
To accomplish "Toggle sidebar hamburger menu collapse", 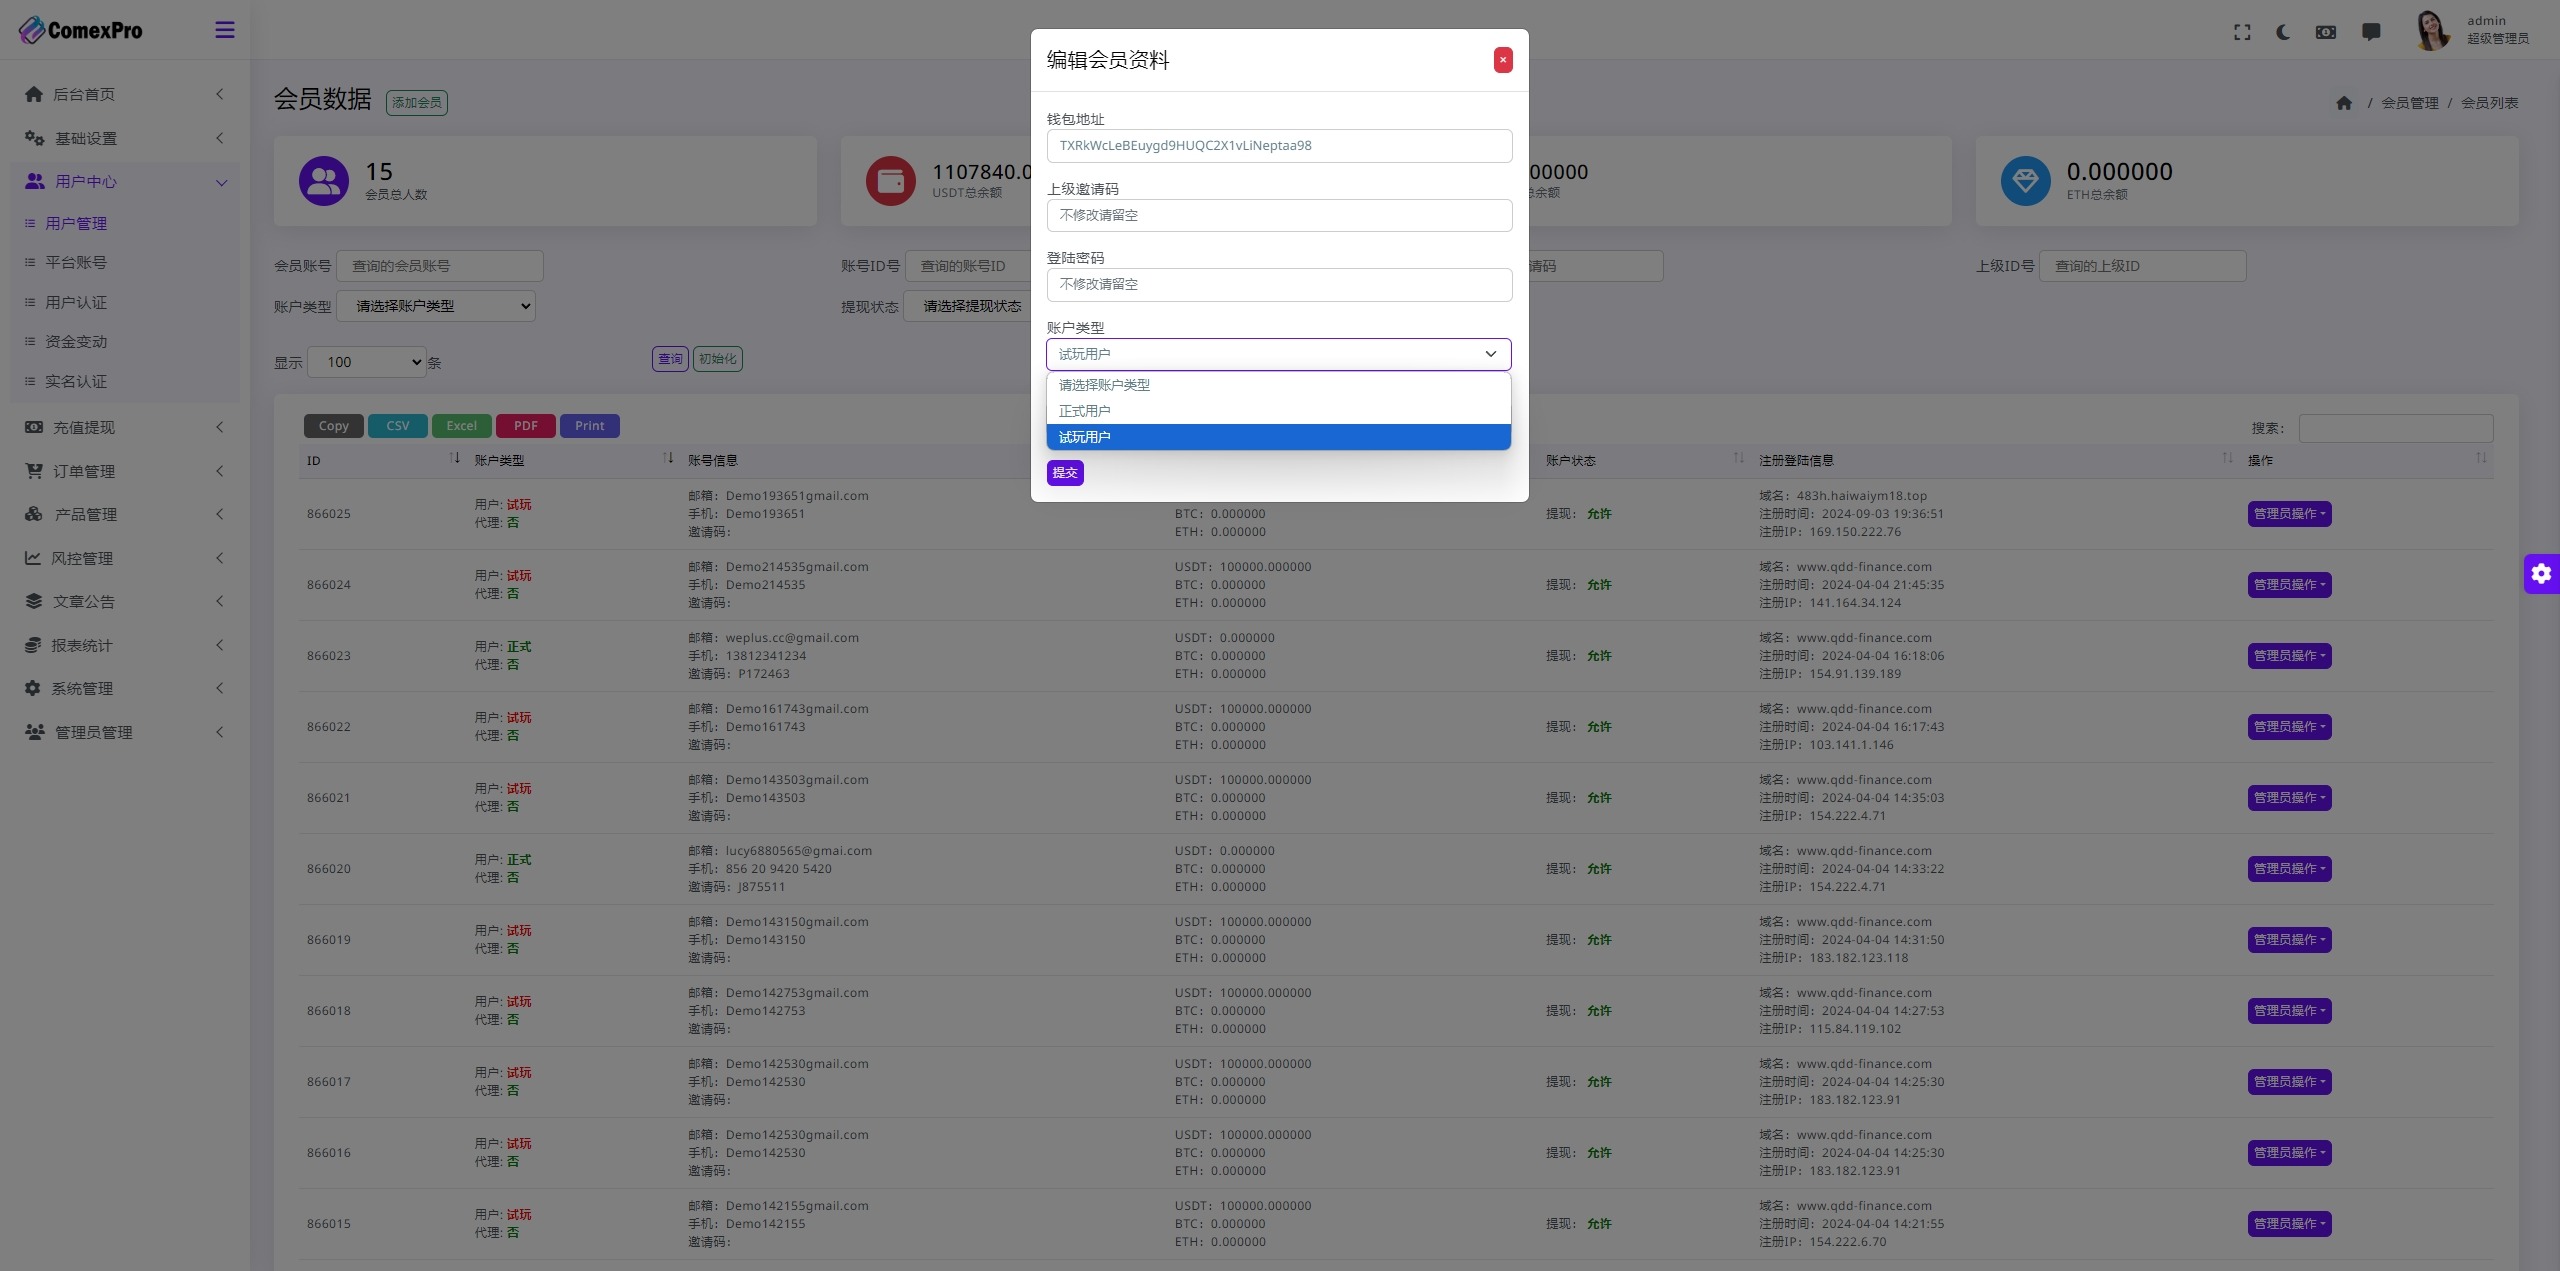I will 224,29.
